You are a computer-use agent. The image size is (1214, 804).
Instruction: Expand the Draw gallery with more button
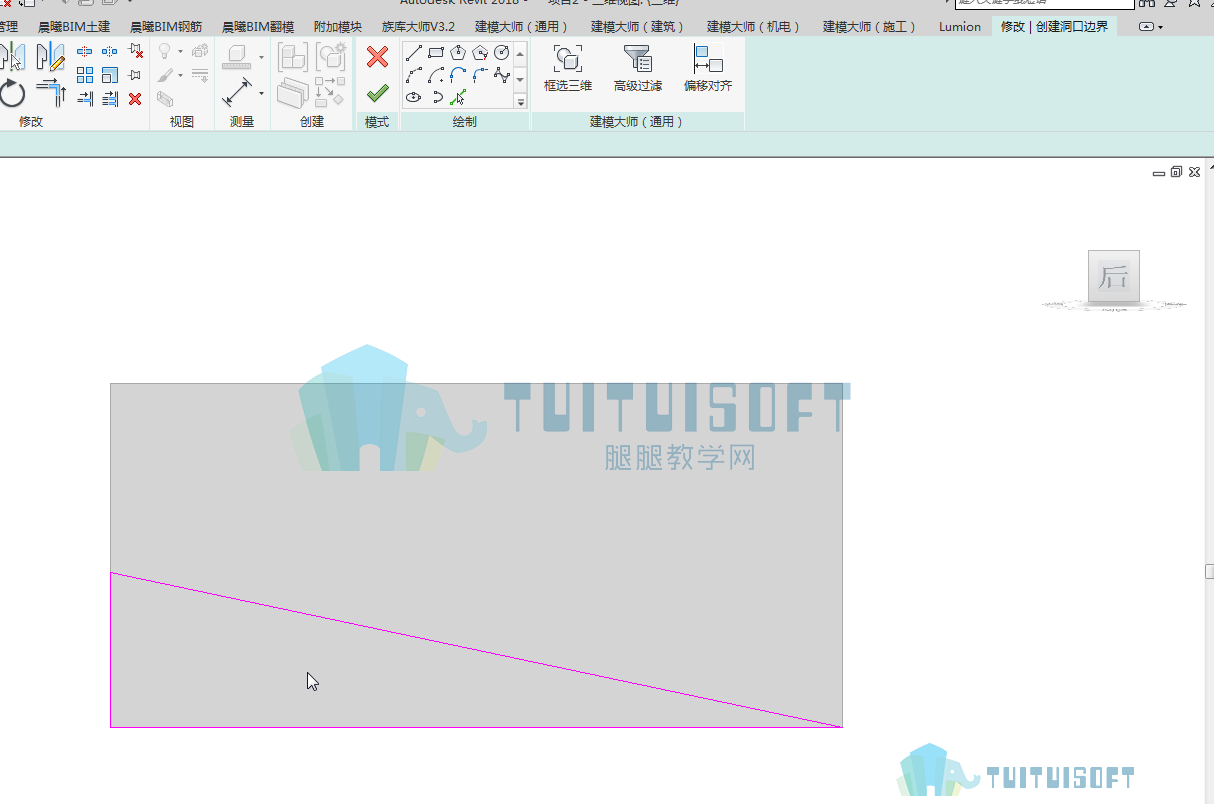520,100
